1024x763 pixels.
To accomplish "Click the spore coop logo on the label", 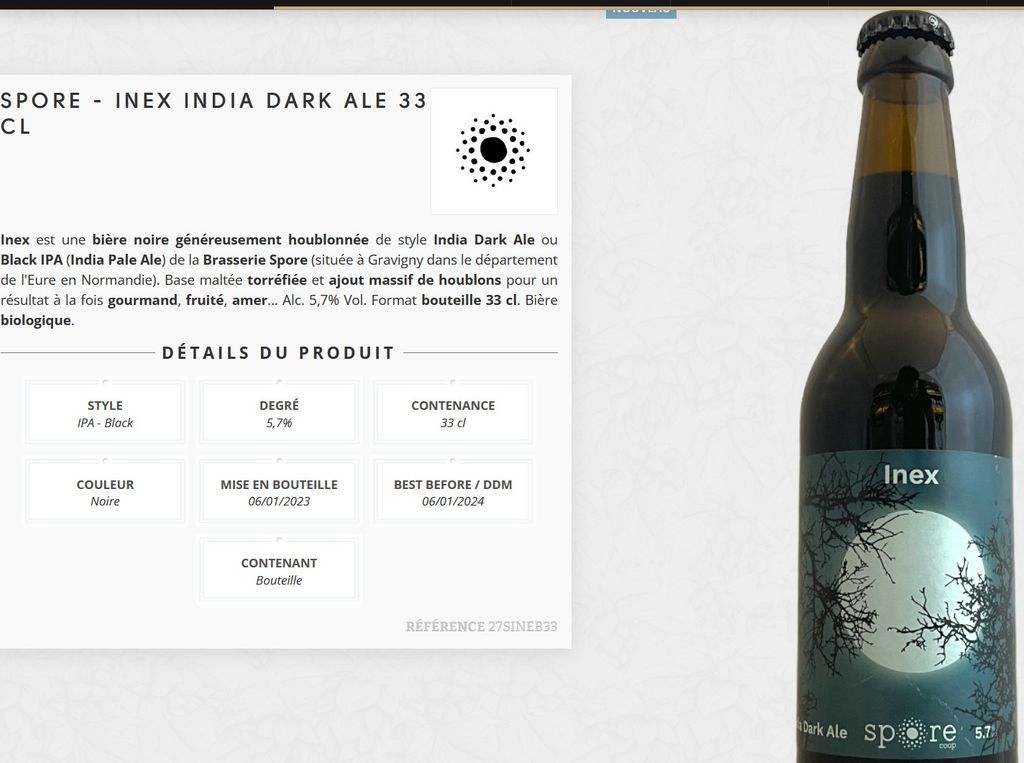I will point(910,734).
